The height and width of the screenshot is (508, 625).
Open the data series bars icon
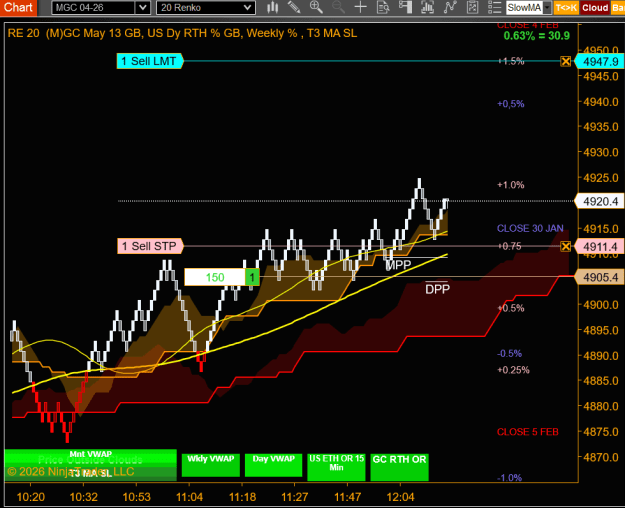coord(427,7)
